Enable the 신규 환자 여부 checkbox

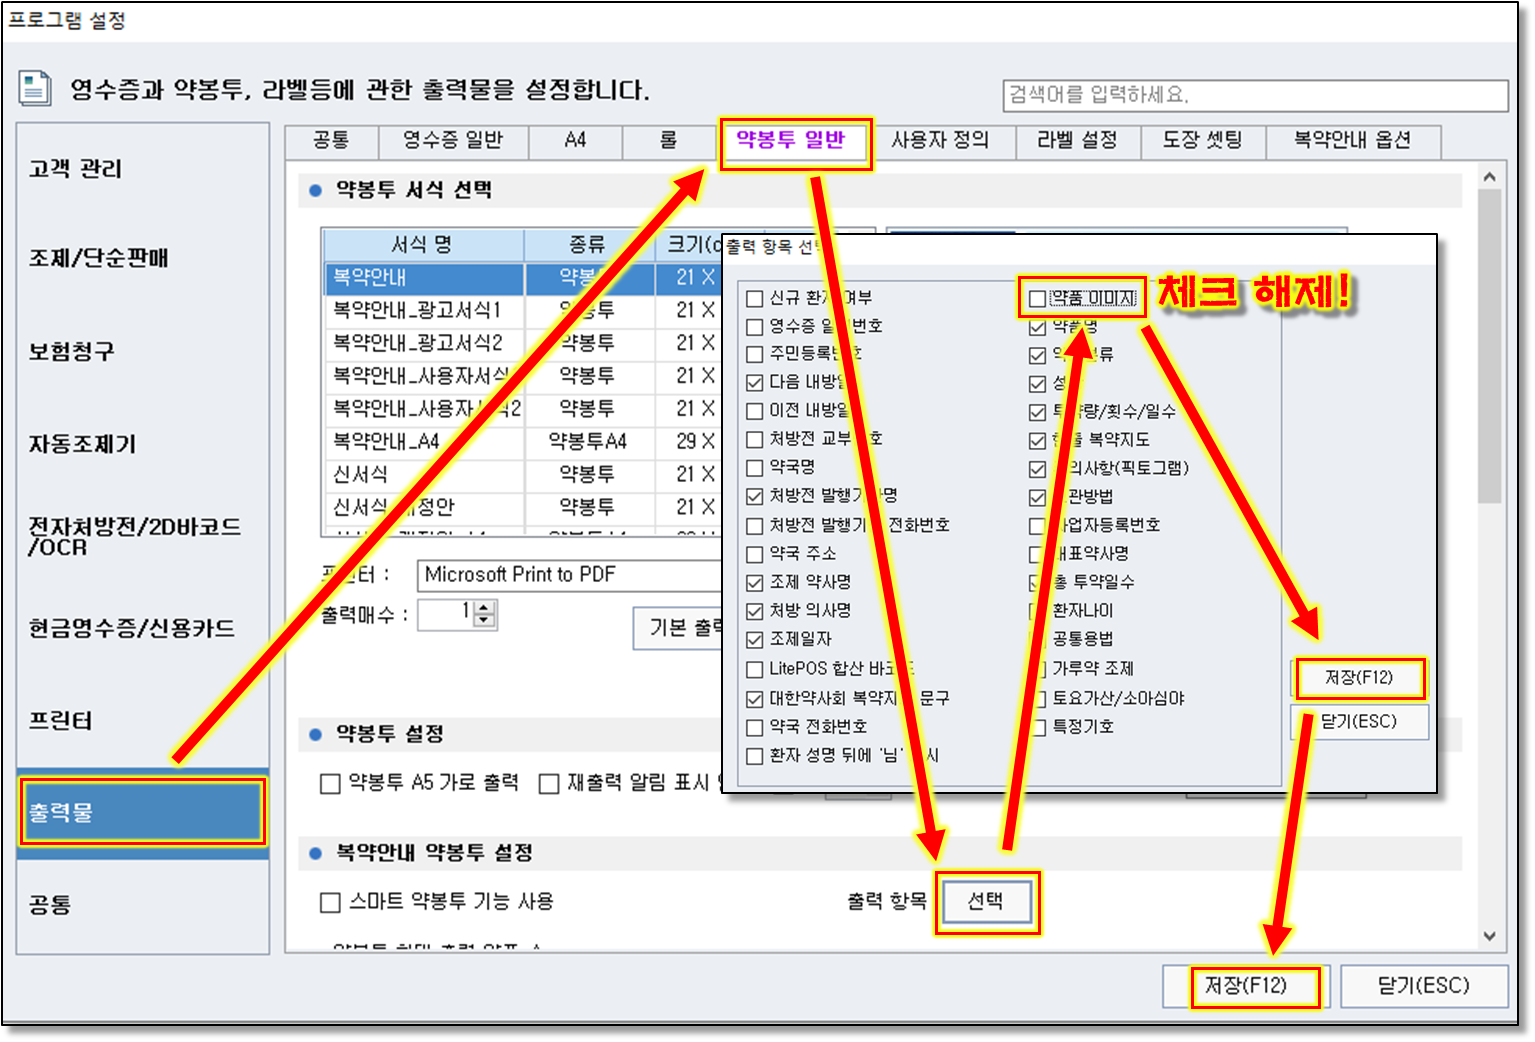(755, 299)
